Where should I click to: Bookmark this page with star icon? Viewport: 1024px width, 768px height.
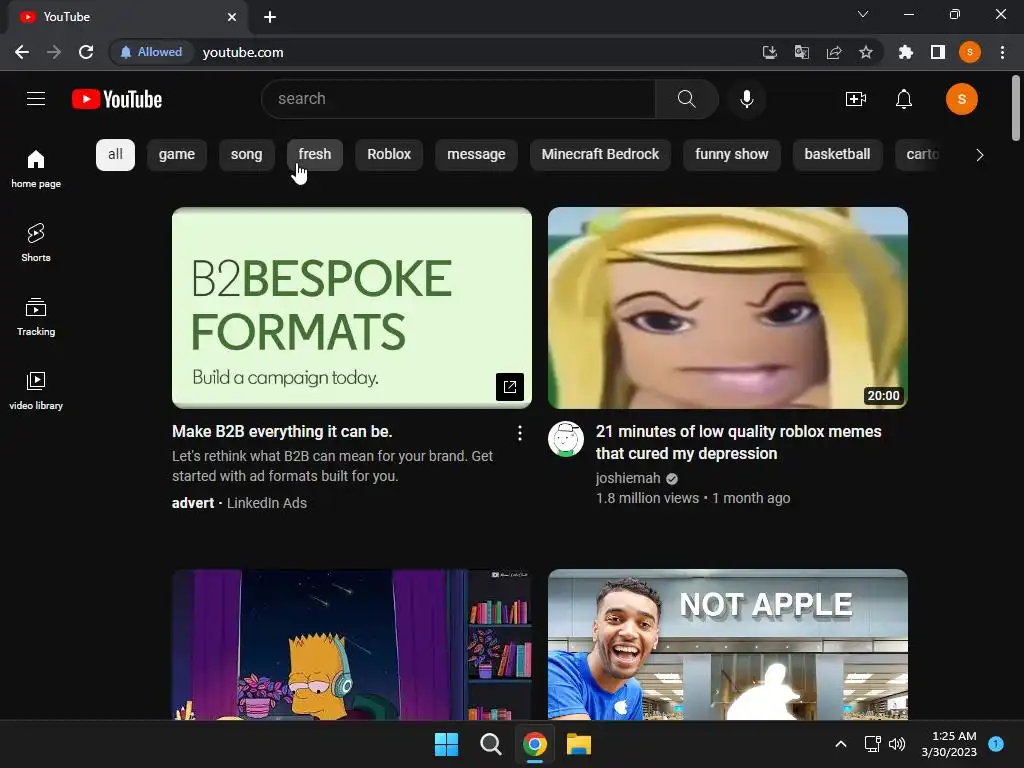pos(865,52)
